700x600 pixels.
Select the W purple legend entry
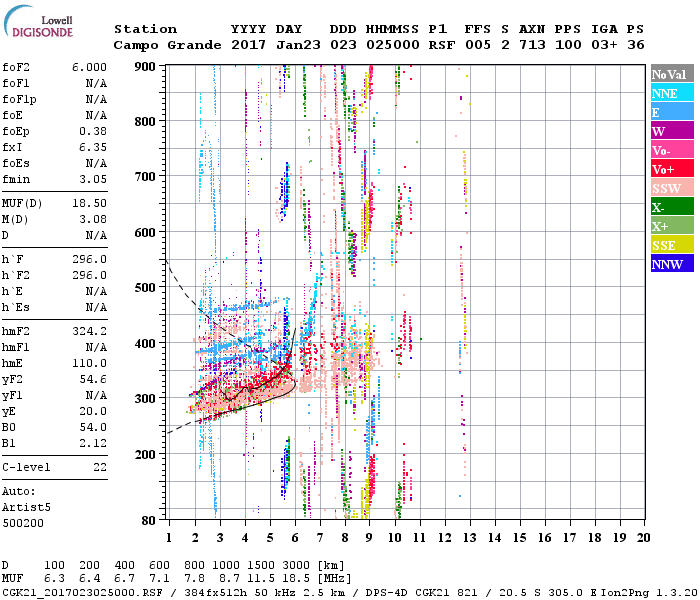670,131
